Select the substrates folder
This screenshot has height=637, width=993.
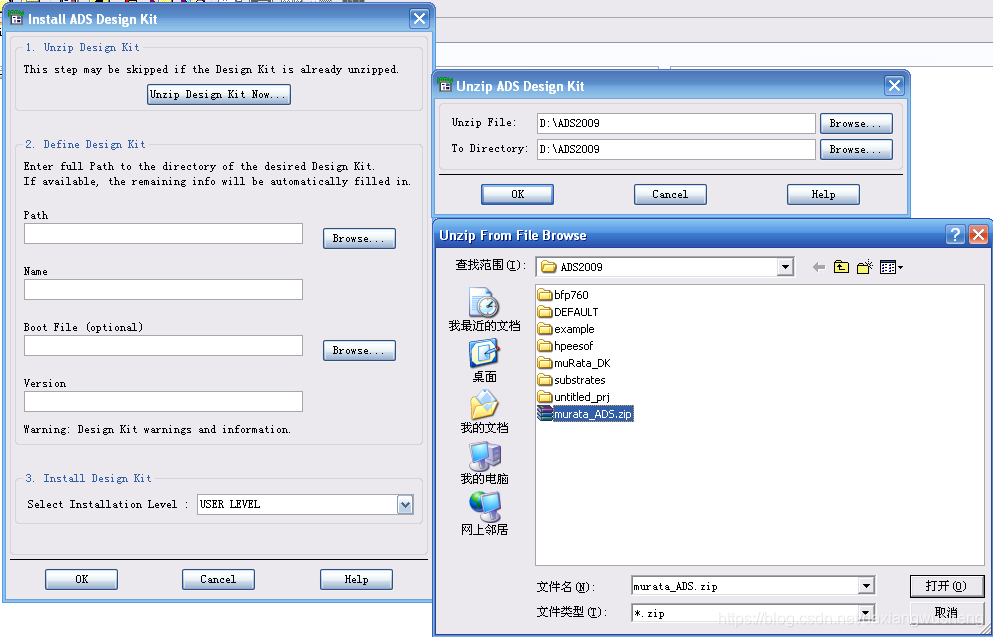click(x=572, y=380)
